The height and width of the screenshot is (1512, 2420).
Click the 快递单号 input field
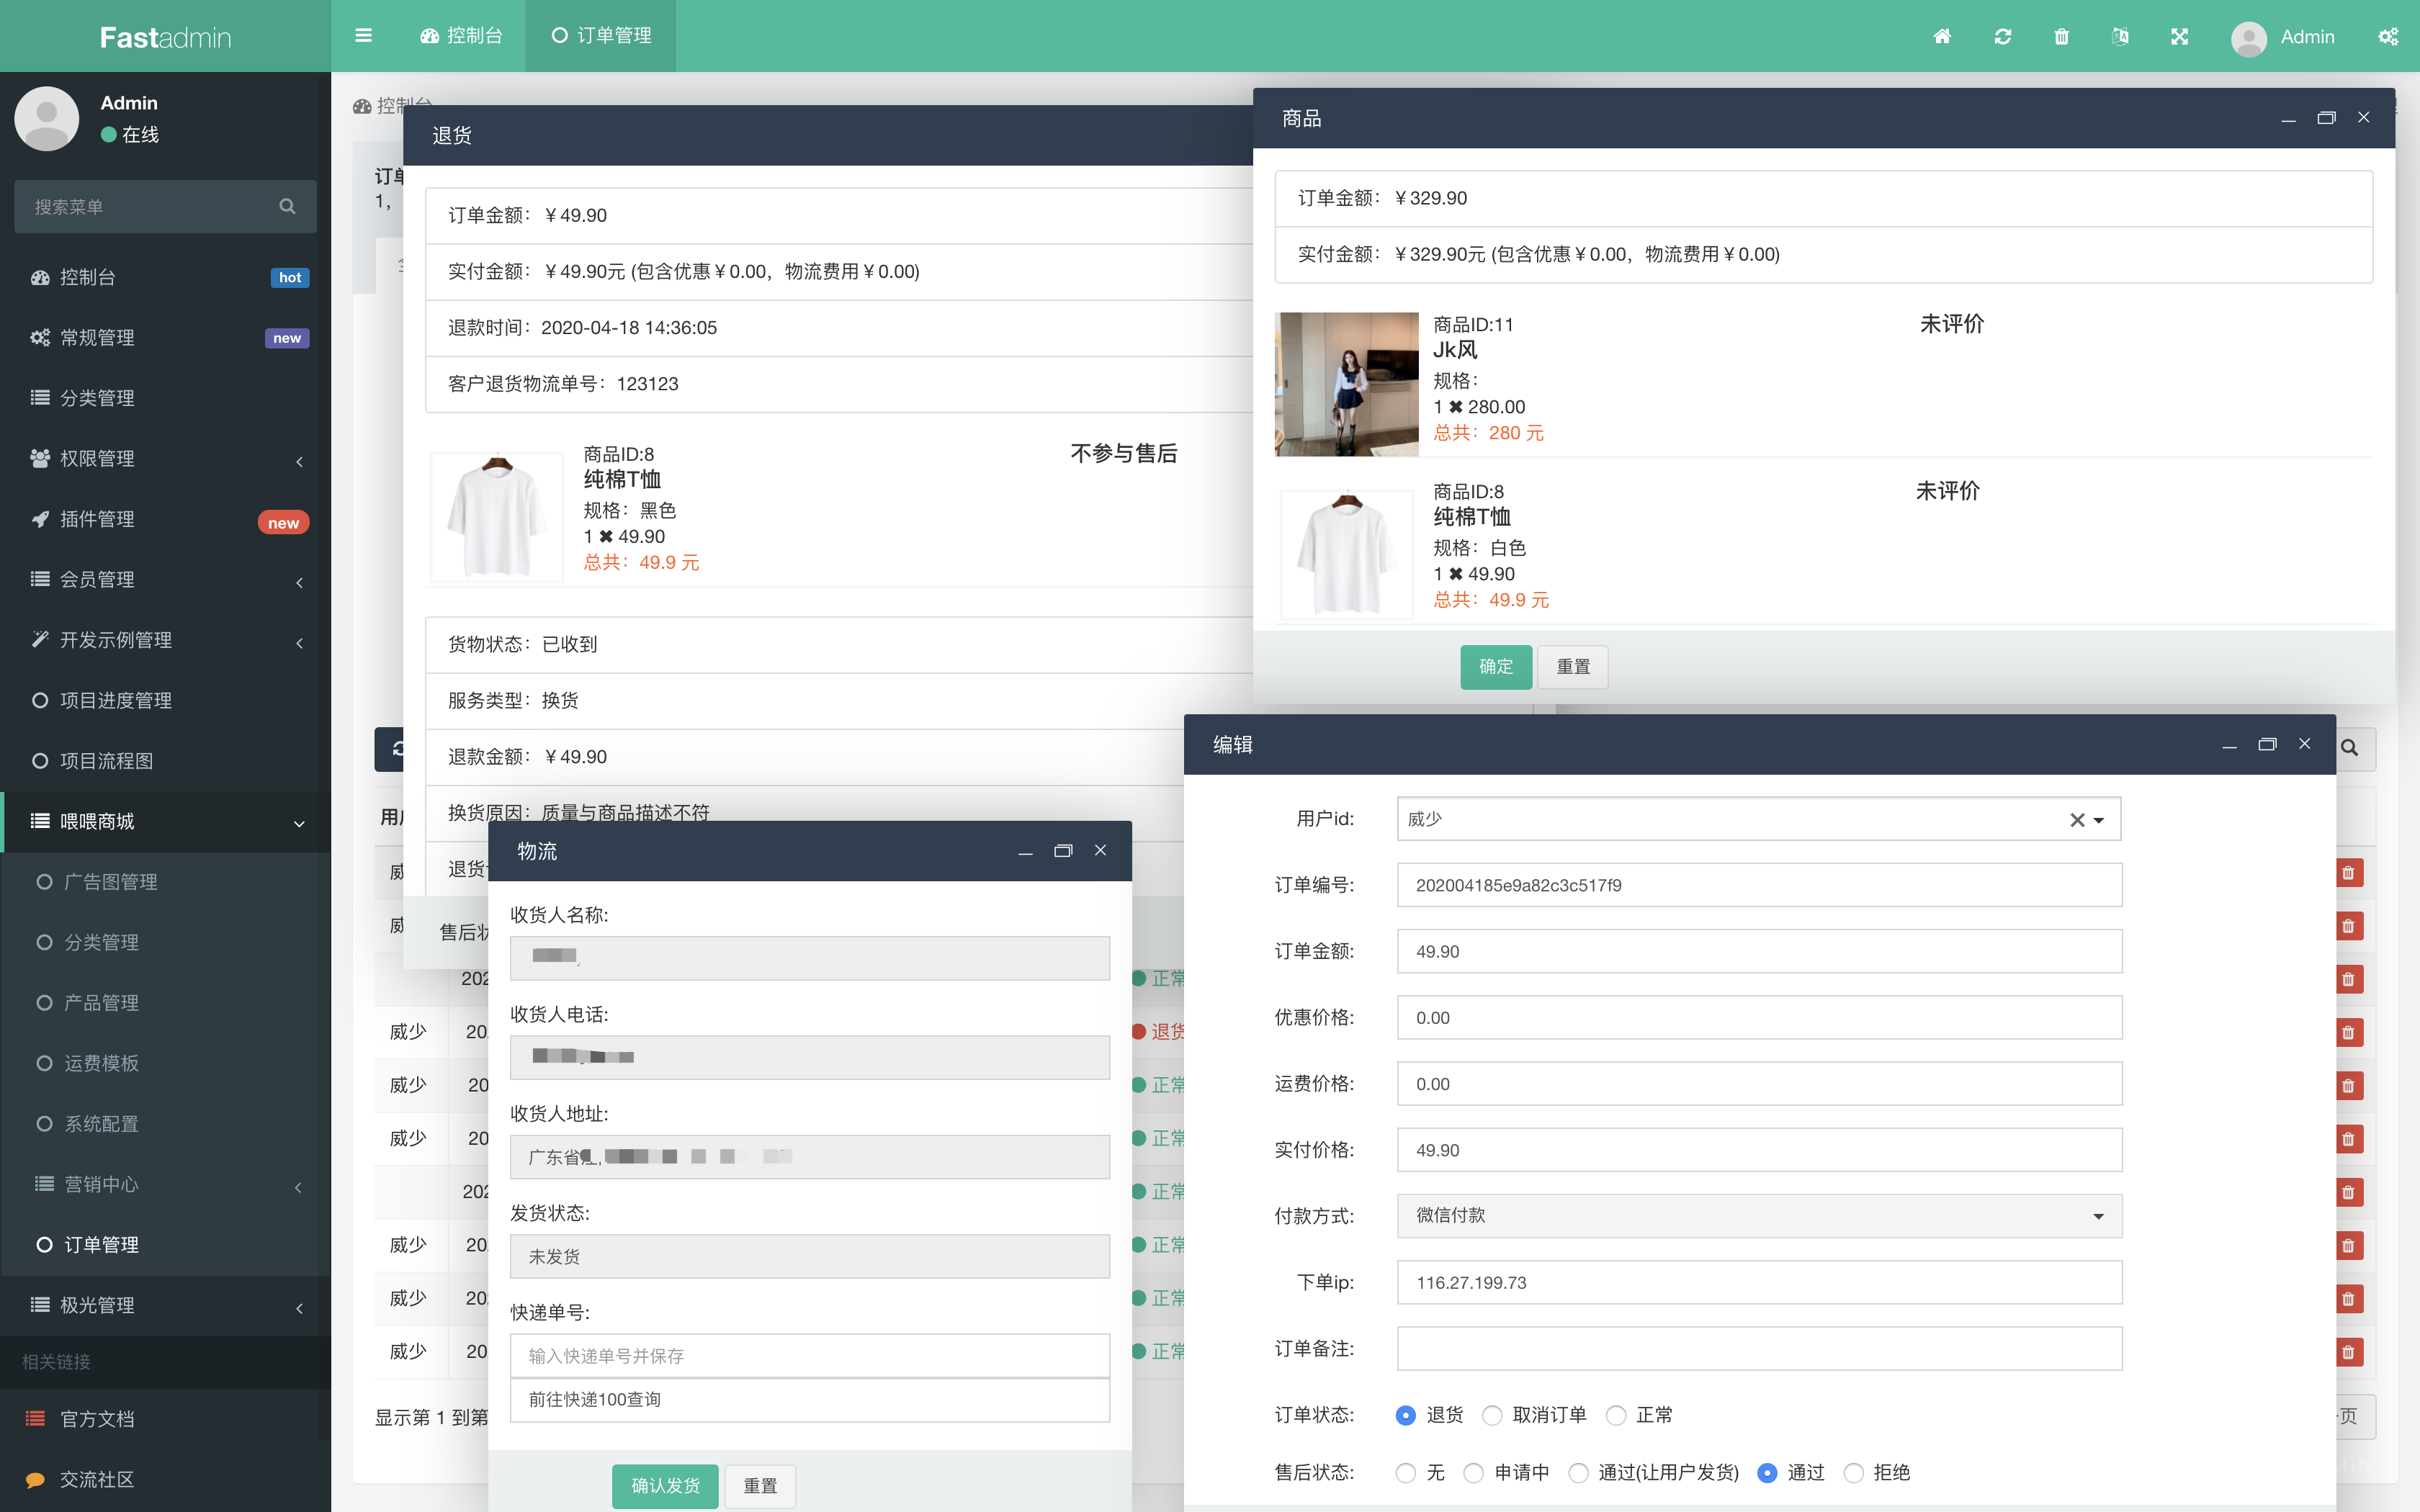click(809, 1356)
